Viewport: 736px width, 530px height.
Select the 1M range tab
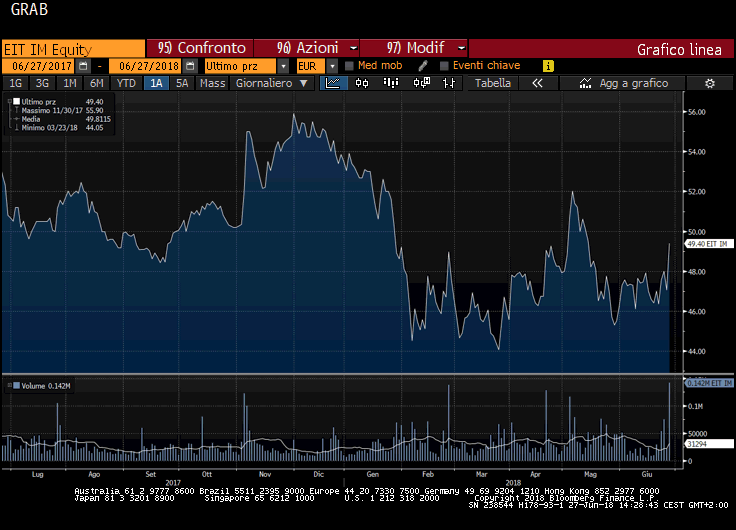tap(69, 84)
